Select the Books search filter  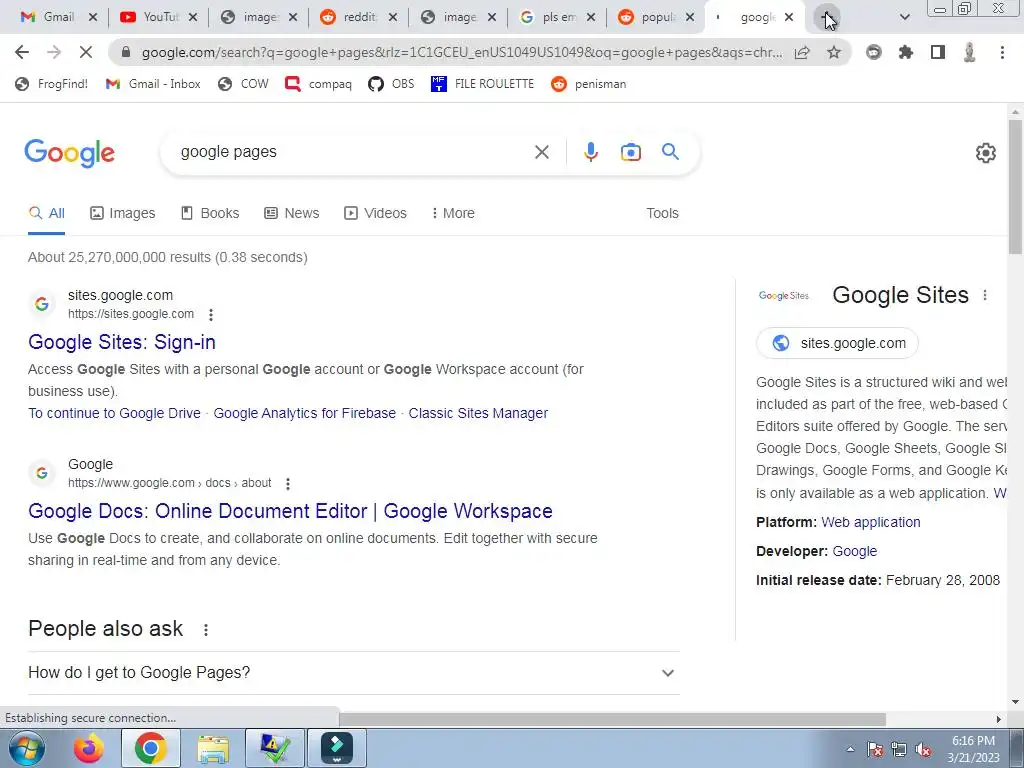point(210,213)
